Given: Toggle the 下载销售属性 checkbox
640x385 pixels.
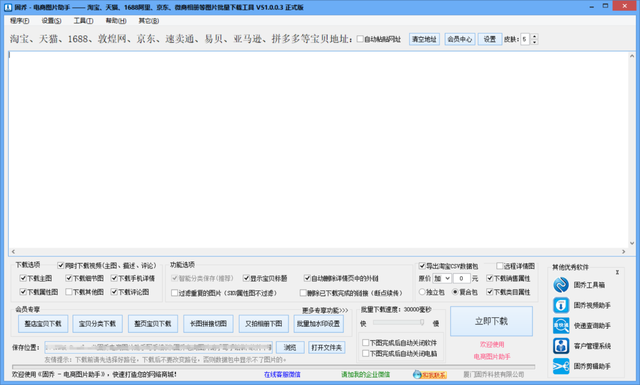Looking at the screenshot, I should tap(490, 278).
